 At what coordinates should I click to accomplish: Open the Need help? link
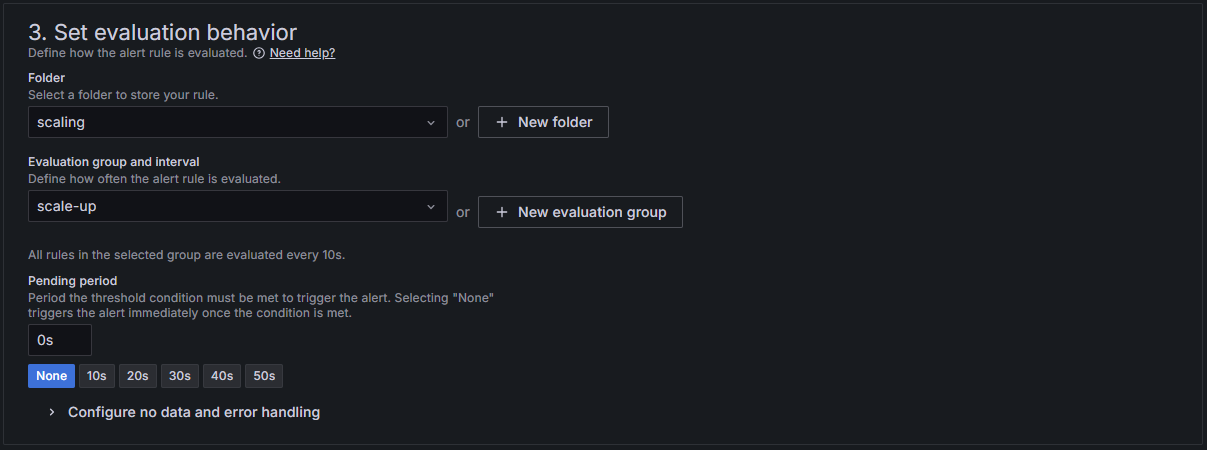302,53
